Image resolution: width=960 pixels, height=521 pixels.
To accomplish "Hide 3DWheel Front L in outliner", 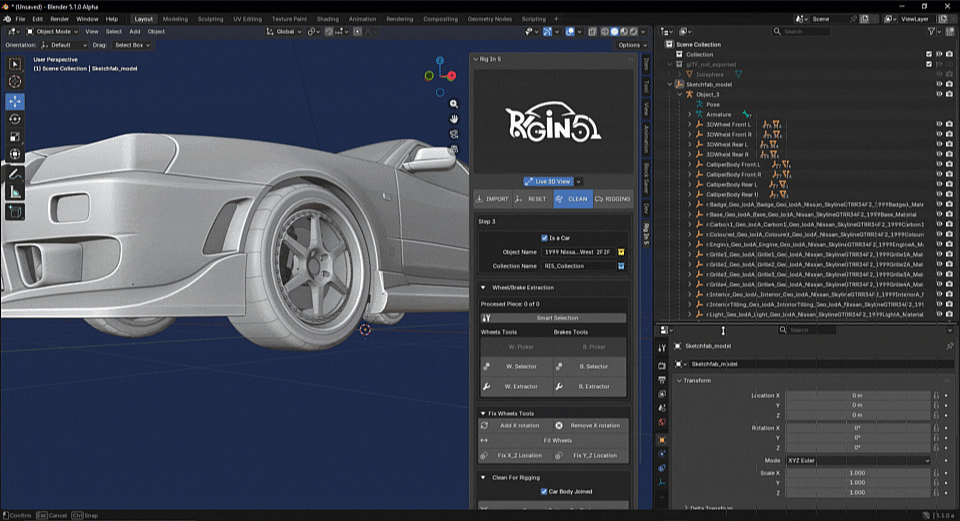I will click(939, 124).
